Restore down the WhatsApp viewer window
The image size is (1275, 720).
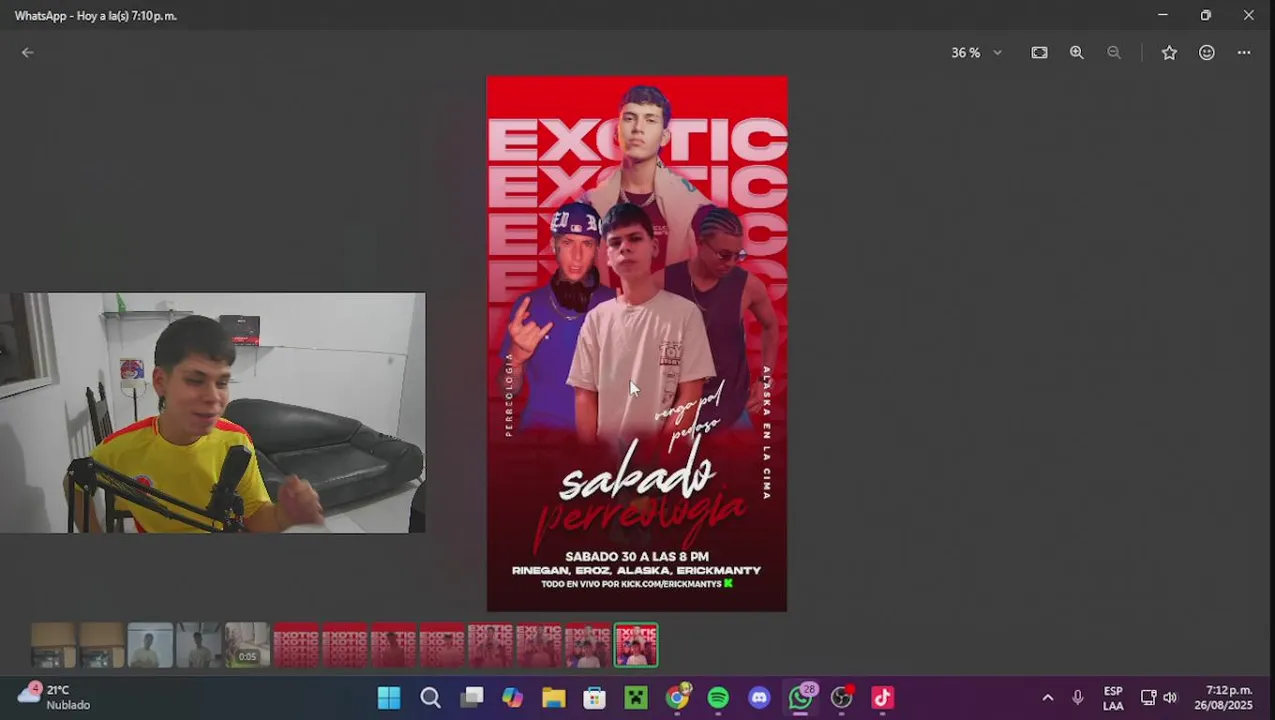coord(1205,15)
